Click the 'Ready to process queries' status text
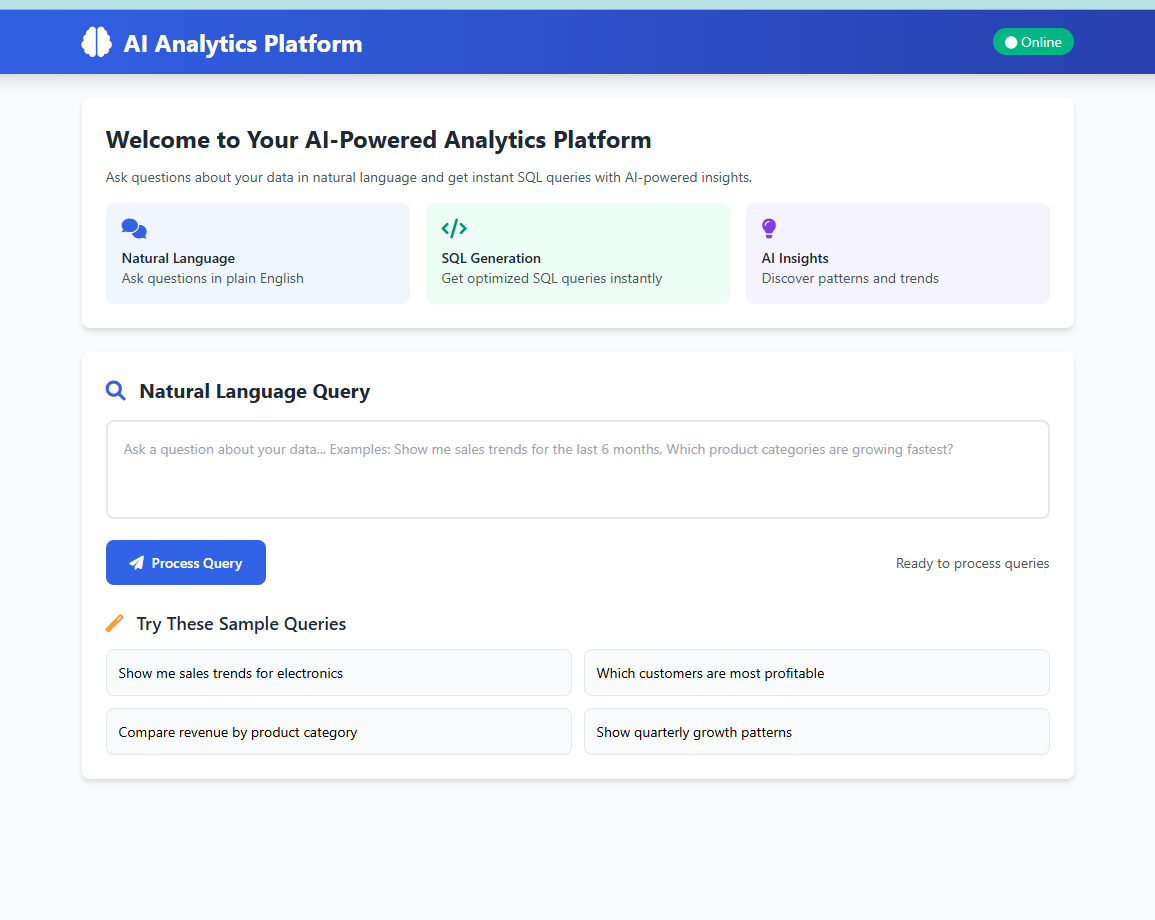This screenshot has height=920, width=1155. pyautogui.click(x=972, y=563)
